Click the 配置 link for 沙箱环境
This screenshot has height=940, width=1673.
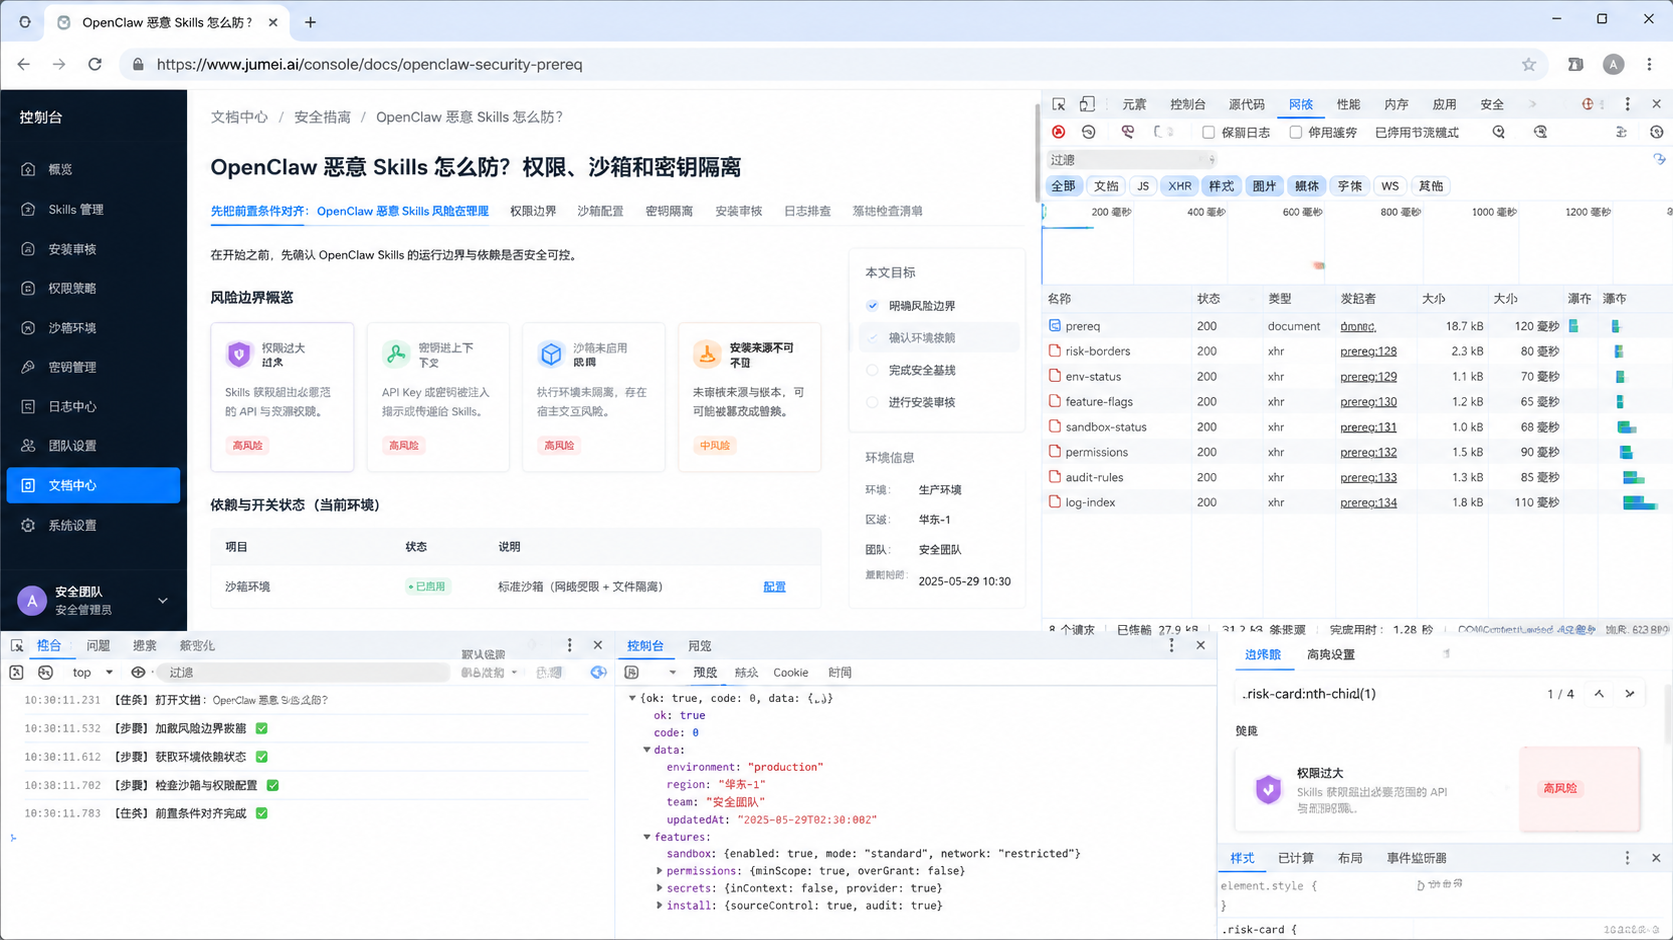774,587
